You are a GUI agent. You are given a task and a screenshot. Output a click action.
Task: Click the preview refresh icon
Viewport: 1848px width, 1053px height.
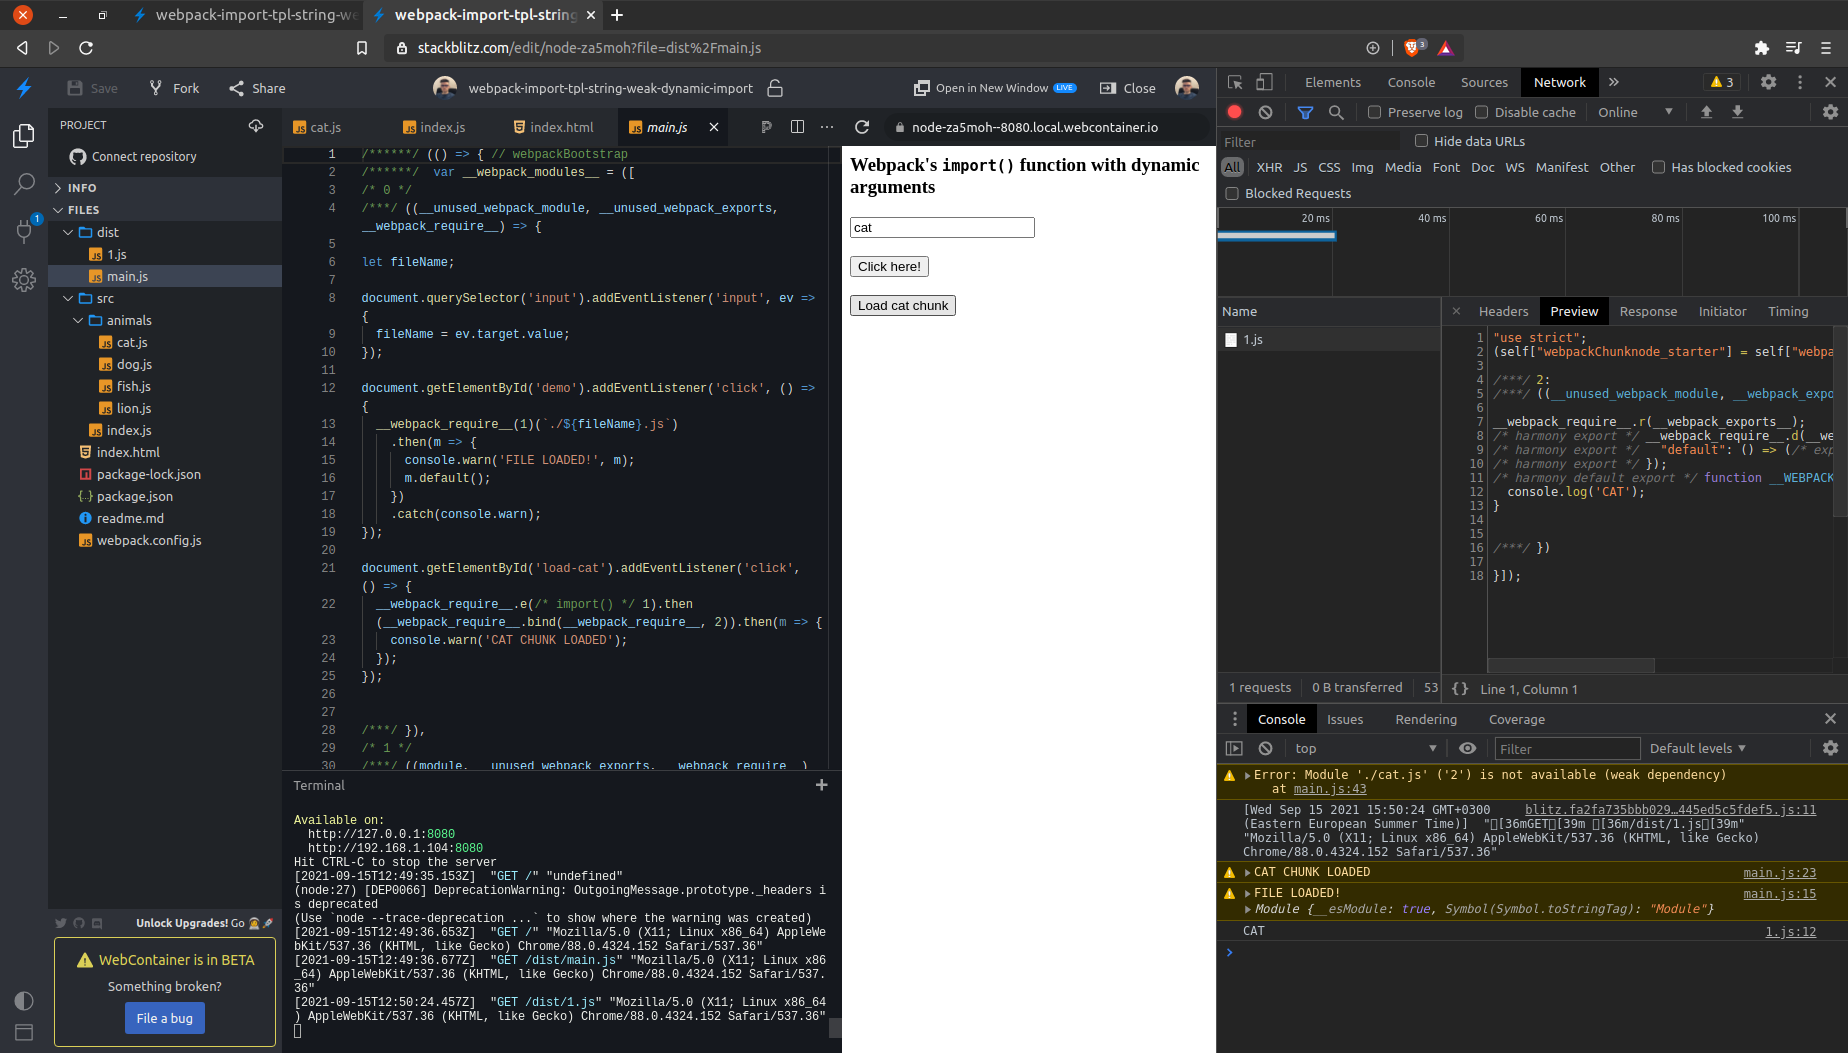862,127
